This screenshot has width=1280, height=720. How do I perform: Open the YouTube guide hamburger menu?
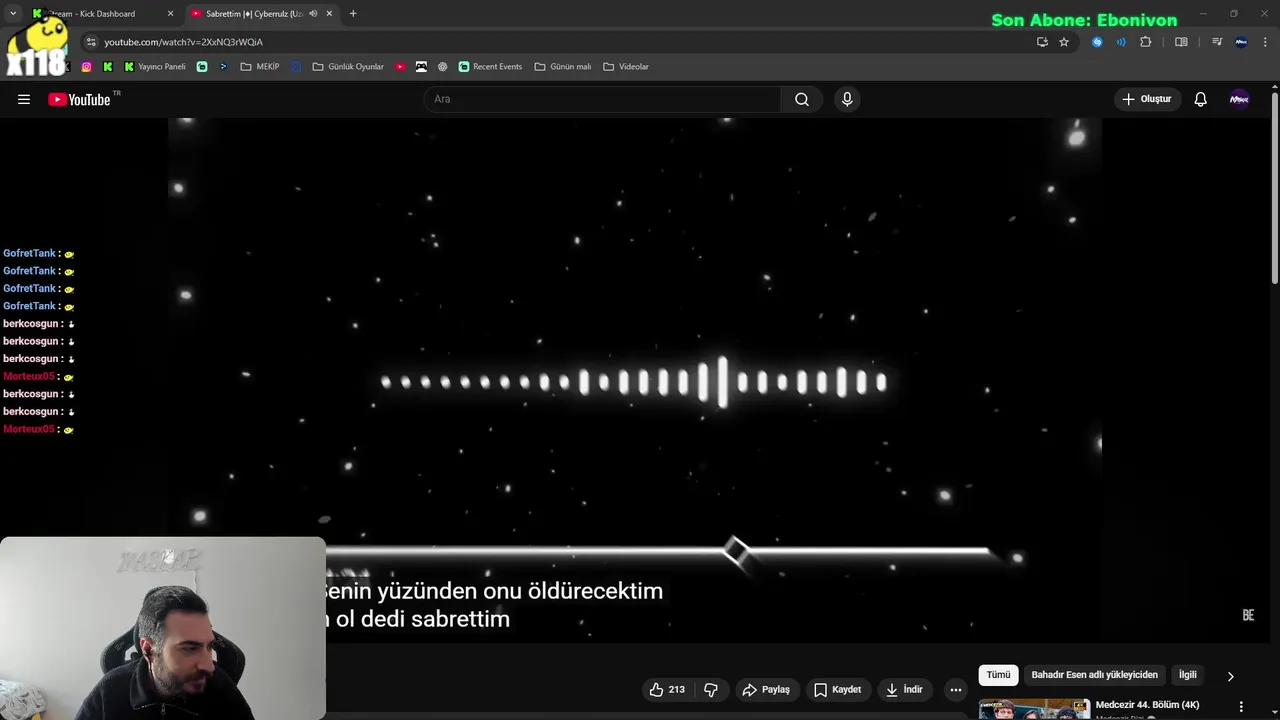pos(24,99)
